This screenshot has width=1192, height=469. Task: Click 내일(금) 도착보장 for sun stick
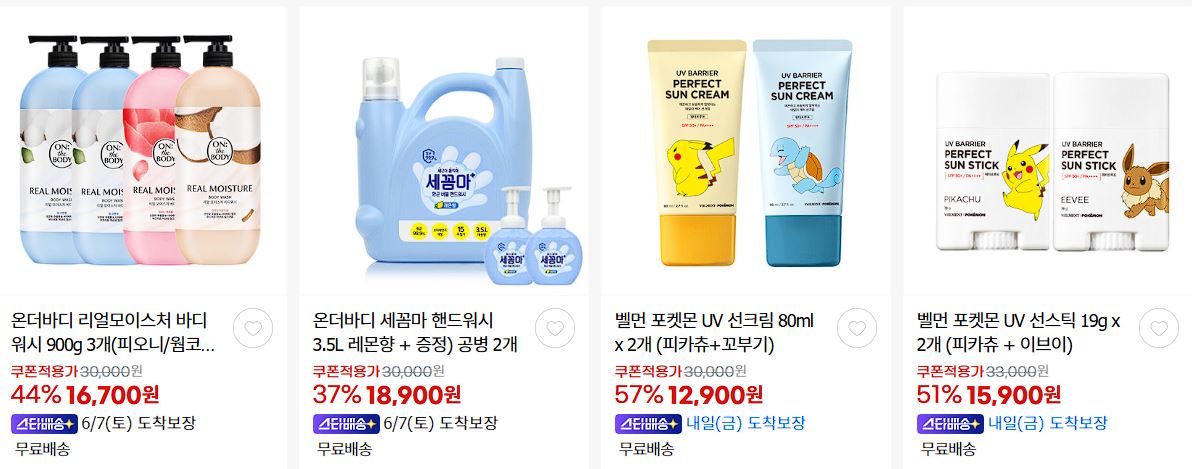[1048, 423]
